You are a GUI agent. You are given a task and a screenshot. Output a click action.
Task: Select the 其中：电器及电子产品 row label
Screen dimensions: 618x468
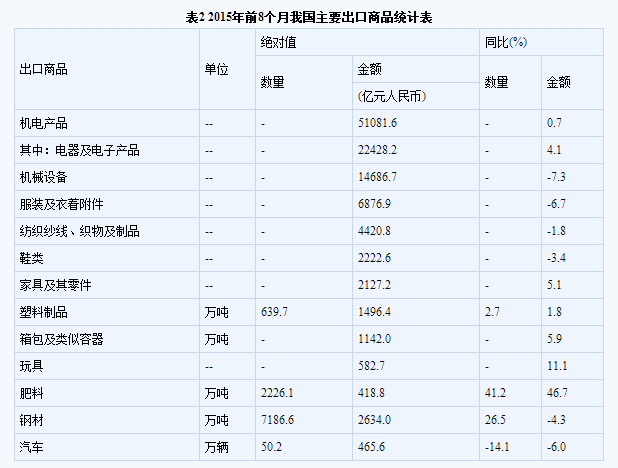tap(80, 150)
